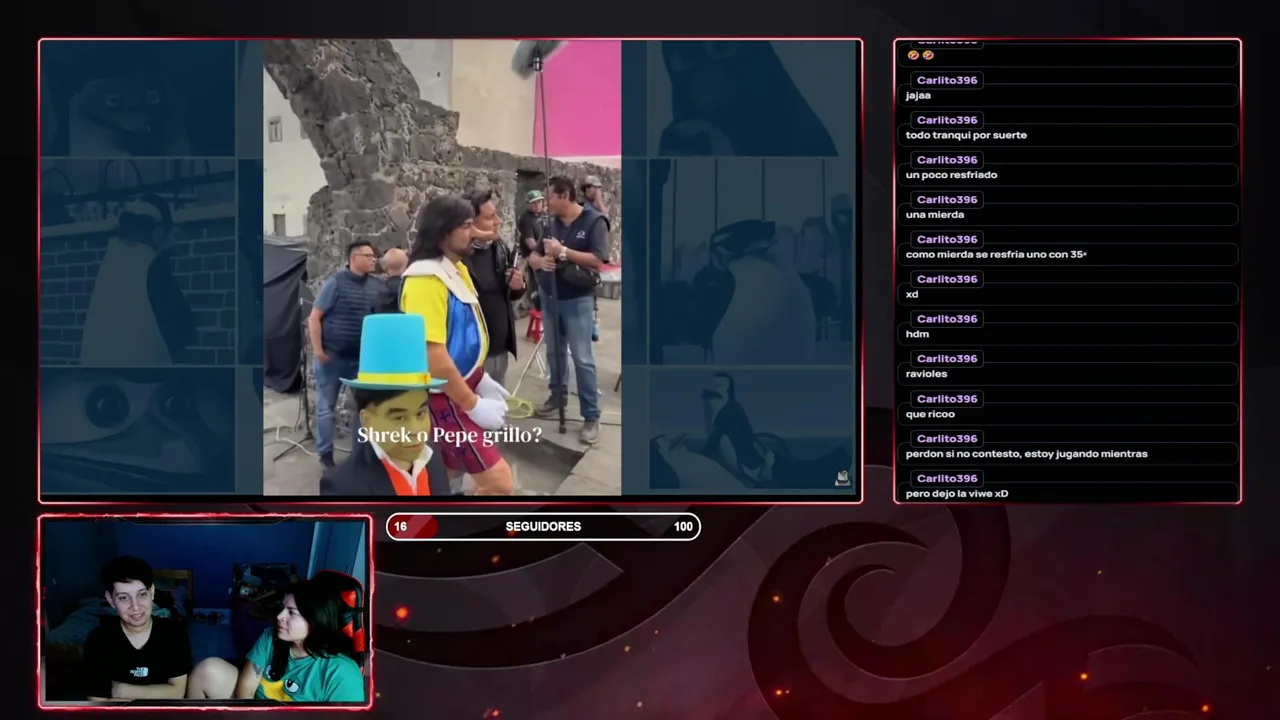
Task: Click the Carlito396 name above "pero dejo la viwe xD"
Action: [946, 479]
